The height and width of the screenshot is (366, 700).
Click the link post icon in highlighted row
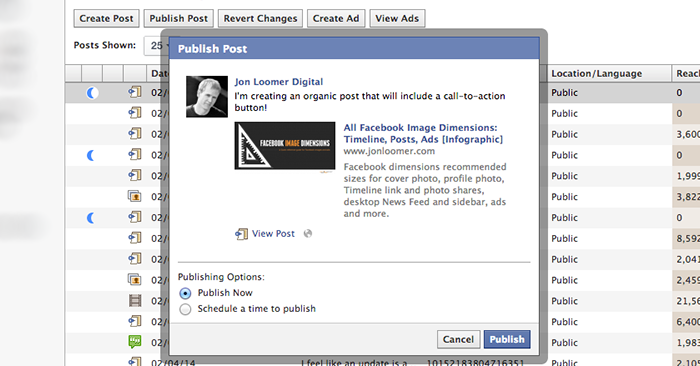click(x=135, y=92)
